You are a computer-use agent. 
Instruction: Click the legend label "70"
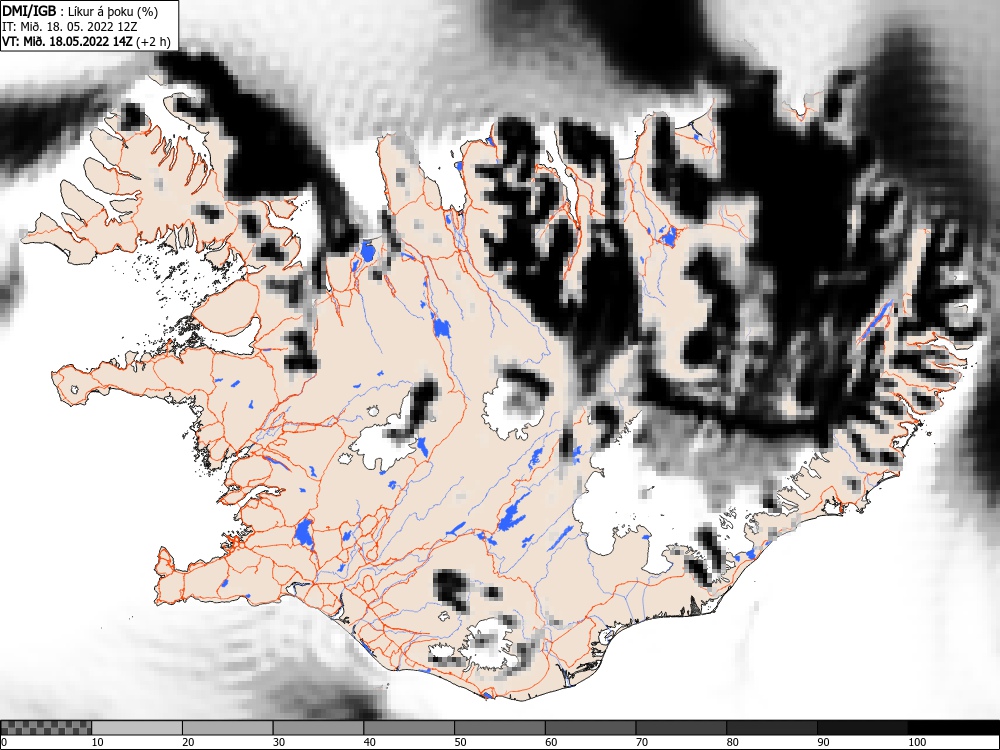[x=641, y=742]
